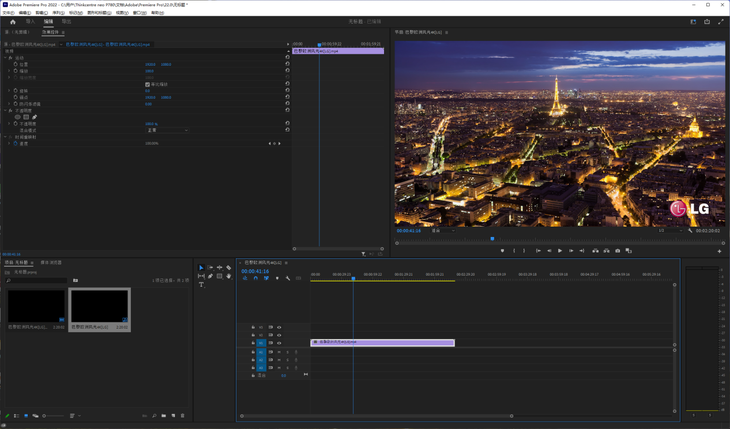Reset the Position parameter

(287, 64)
